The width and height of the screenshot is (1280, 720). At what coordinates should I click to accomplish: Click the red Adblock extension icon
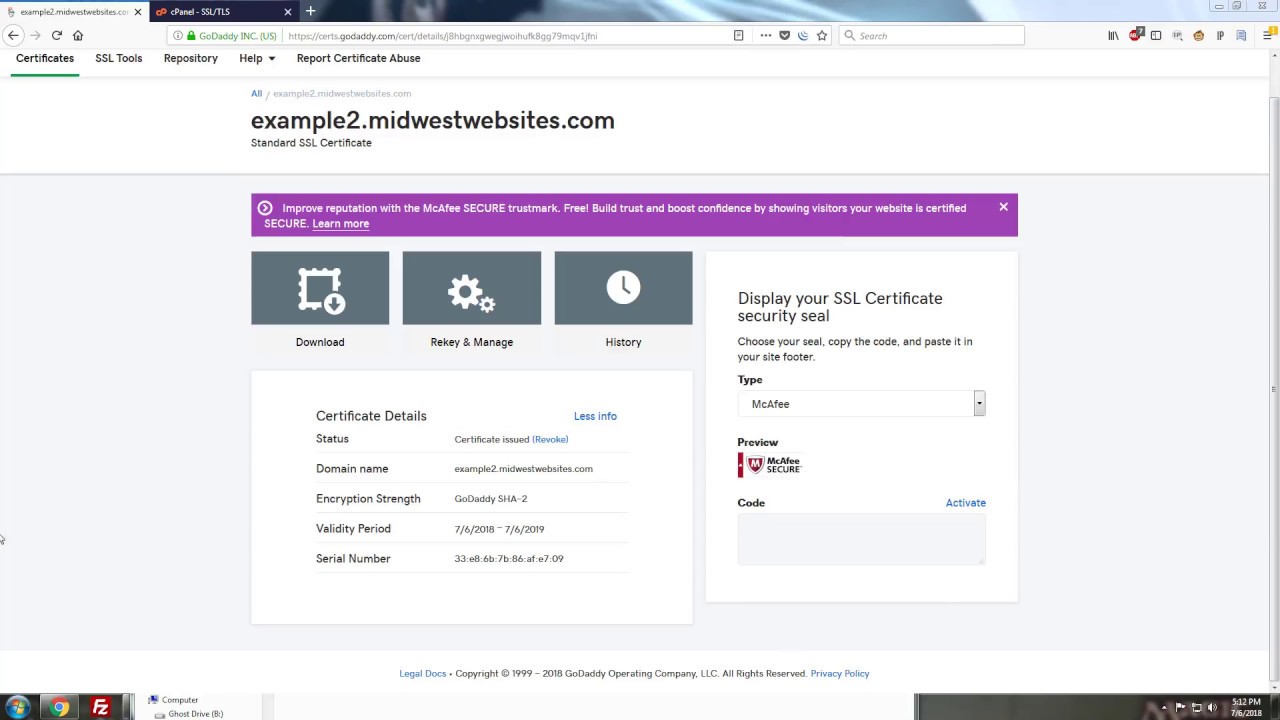pyautogui.click(x=1135, y=35)
